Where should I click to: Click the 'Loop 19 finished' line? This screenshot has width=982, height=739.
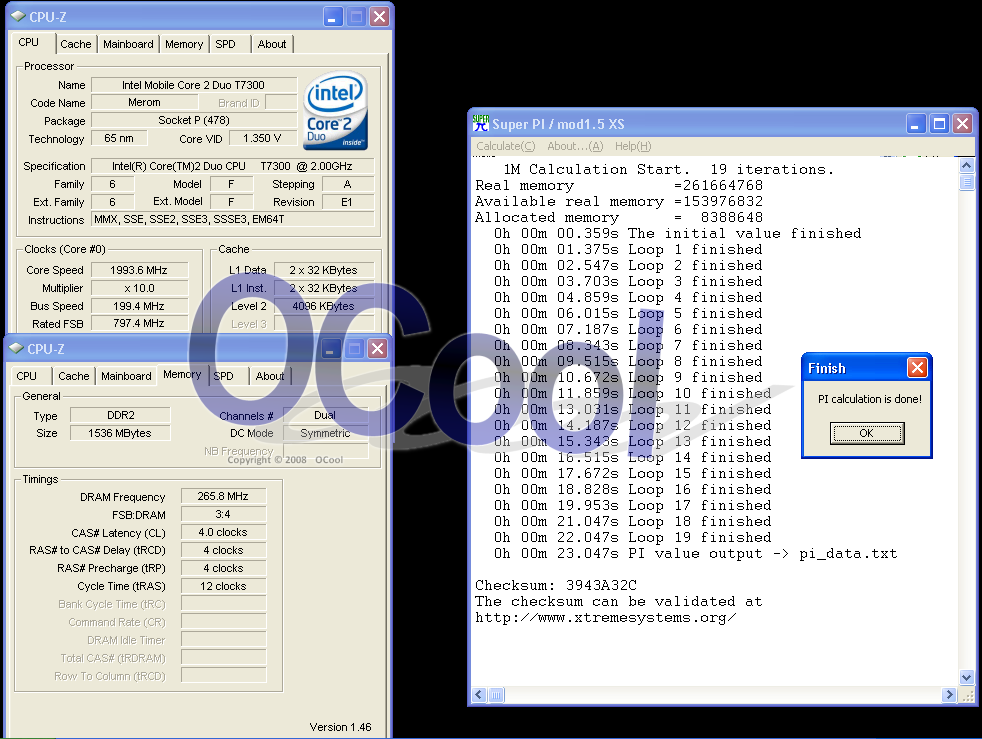(633, 537)
